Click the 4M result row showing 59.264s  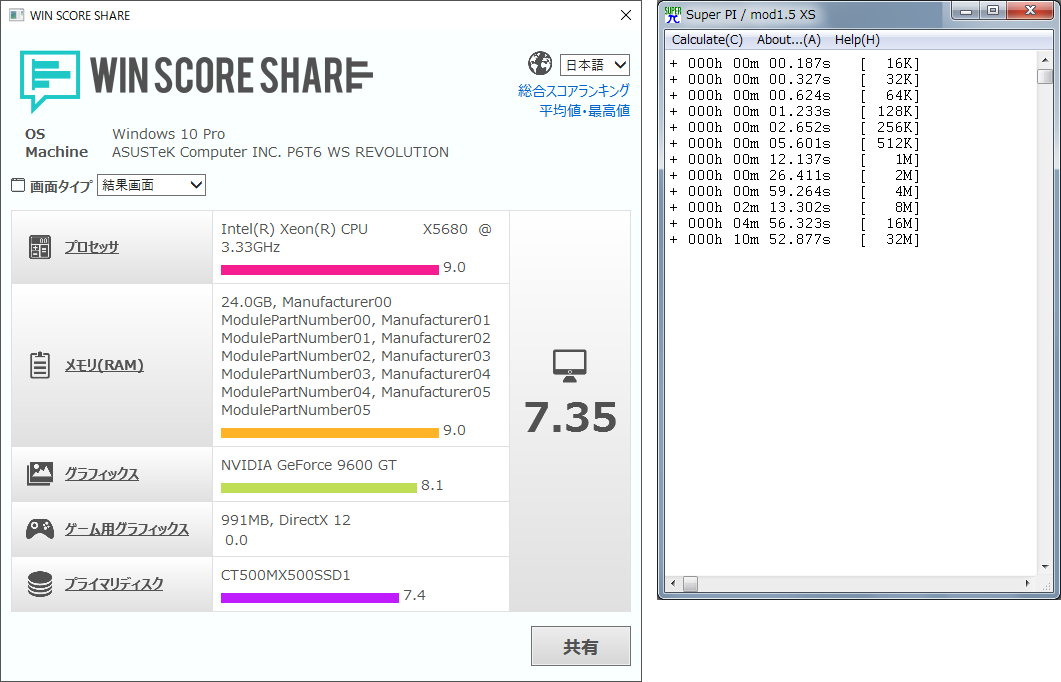(794, 191)
